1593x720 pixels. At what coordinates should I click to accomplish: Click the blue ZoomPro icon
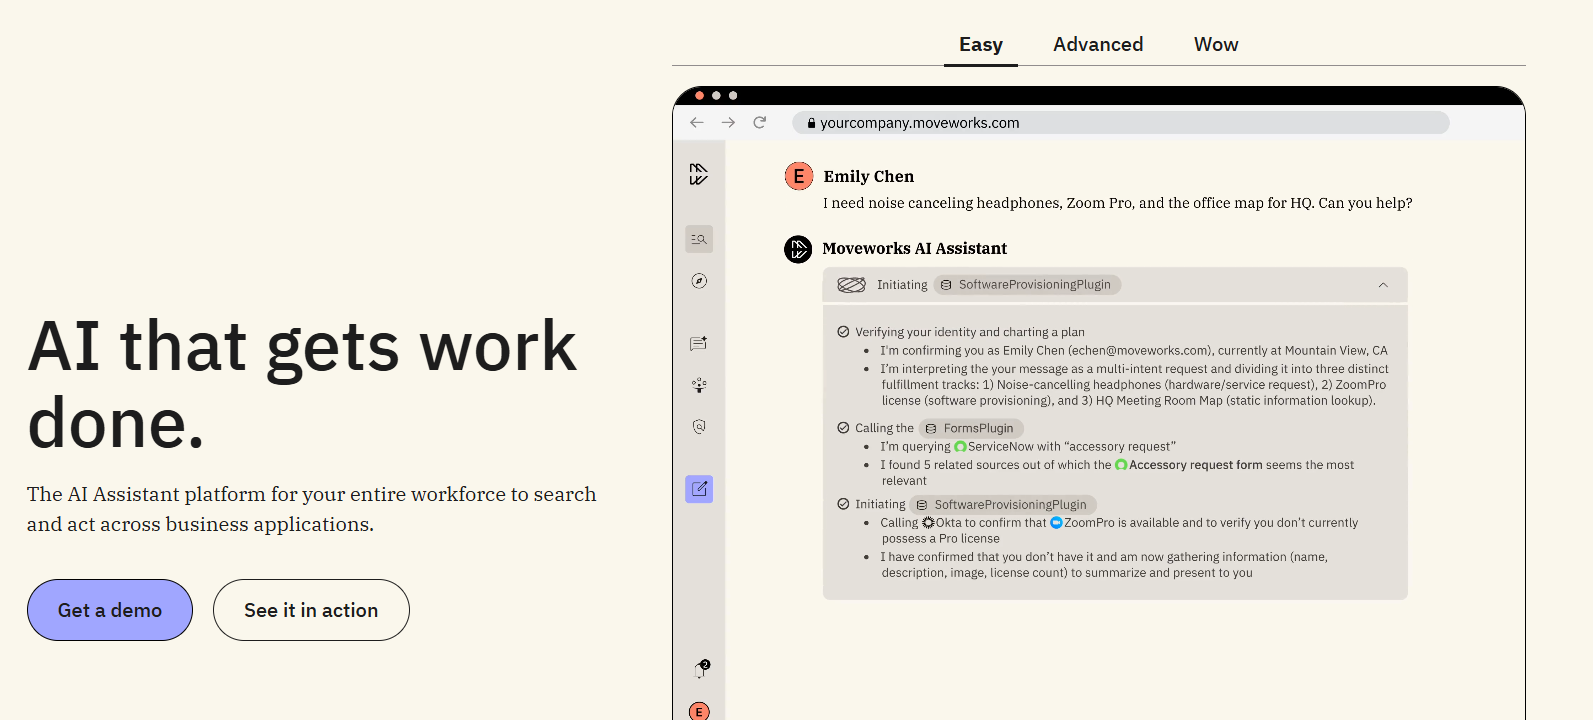tap(1056, 523)
